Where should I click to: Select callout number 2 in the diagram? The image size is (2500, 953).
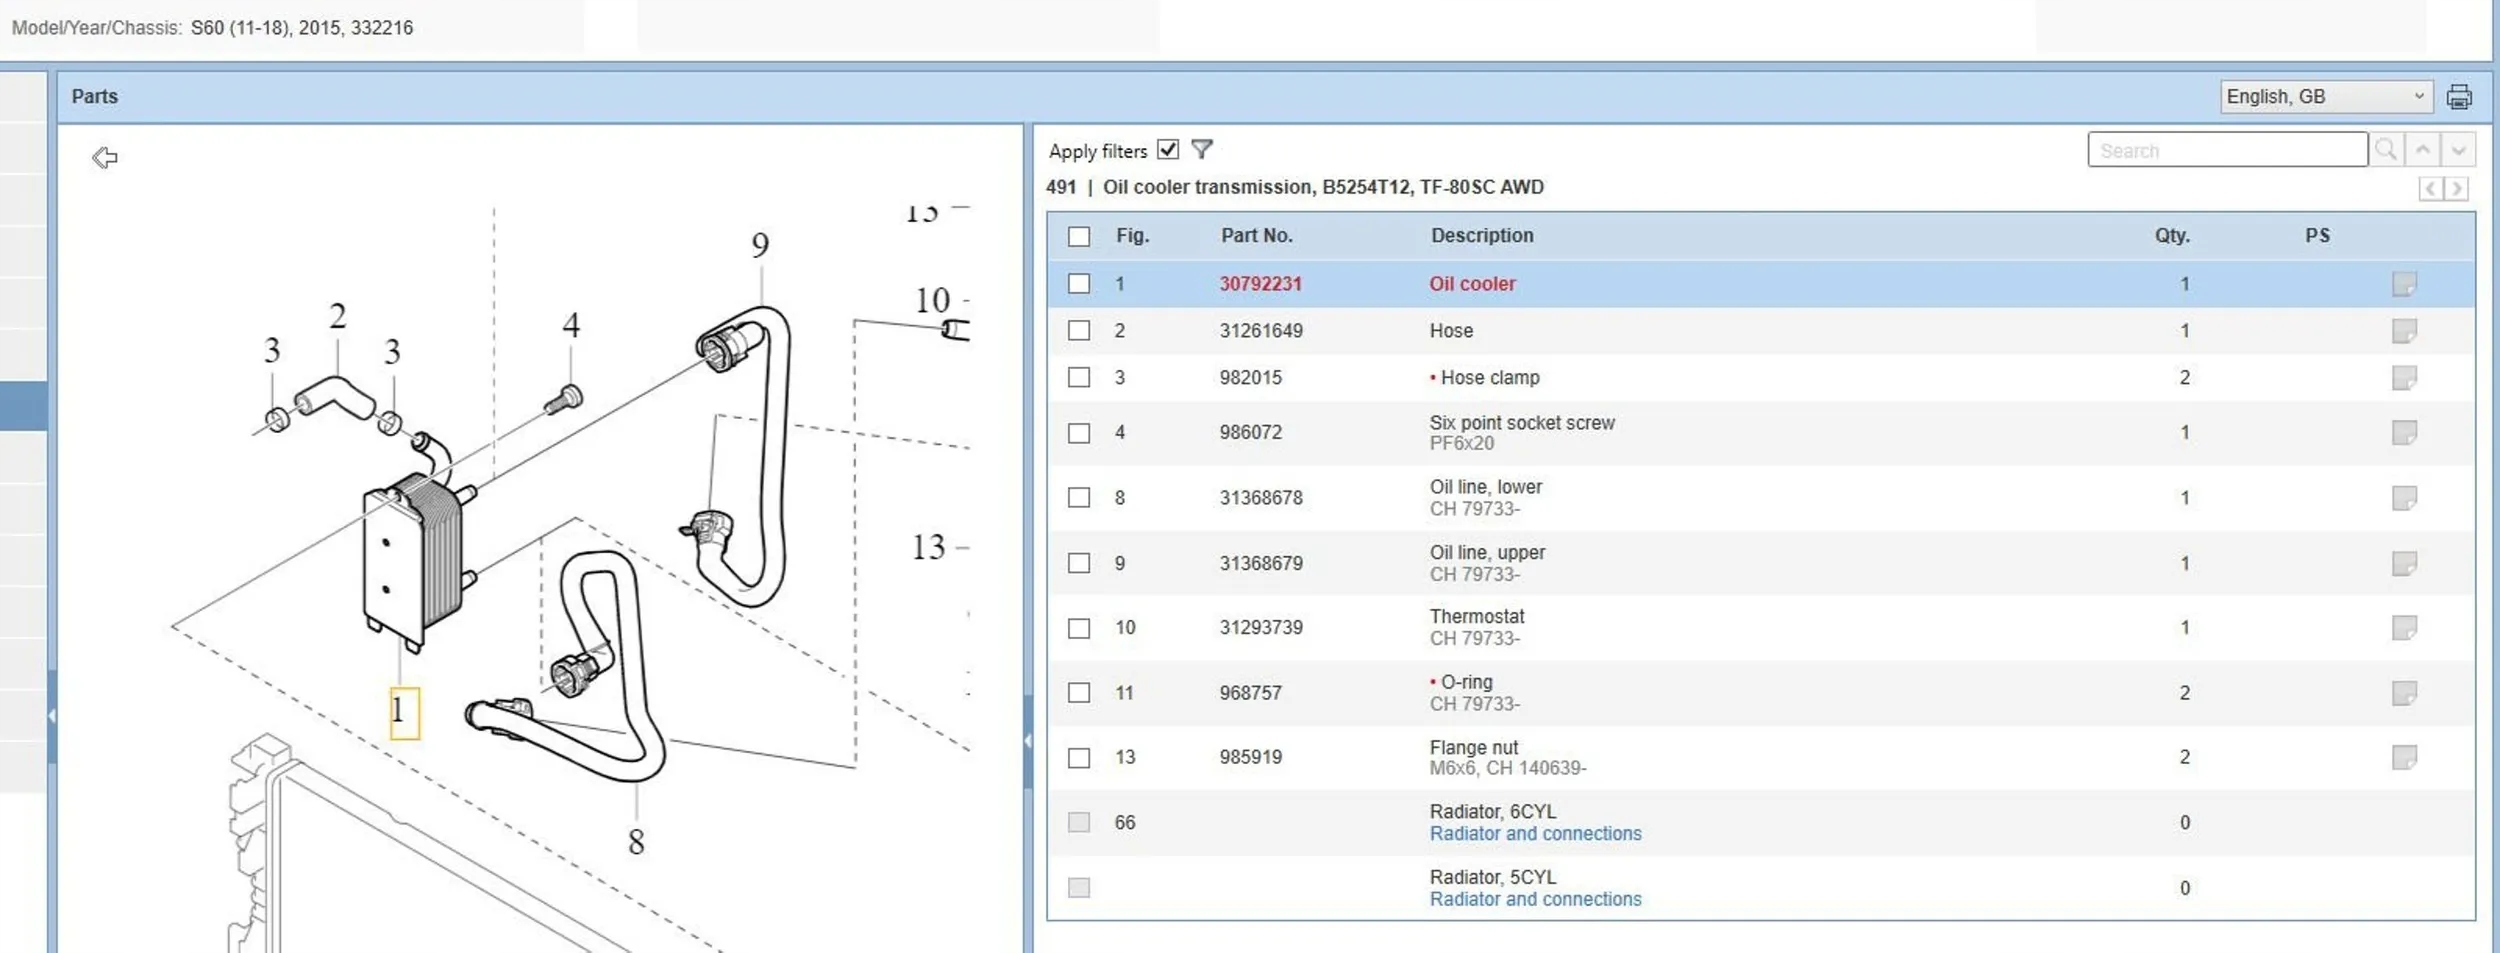(x=338, y=316)
